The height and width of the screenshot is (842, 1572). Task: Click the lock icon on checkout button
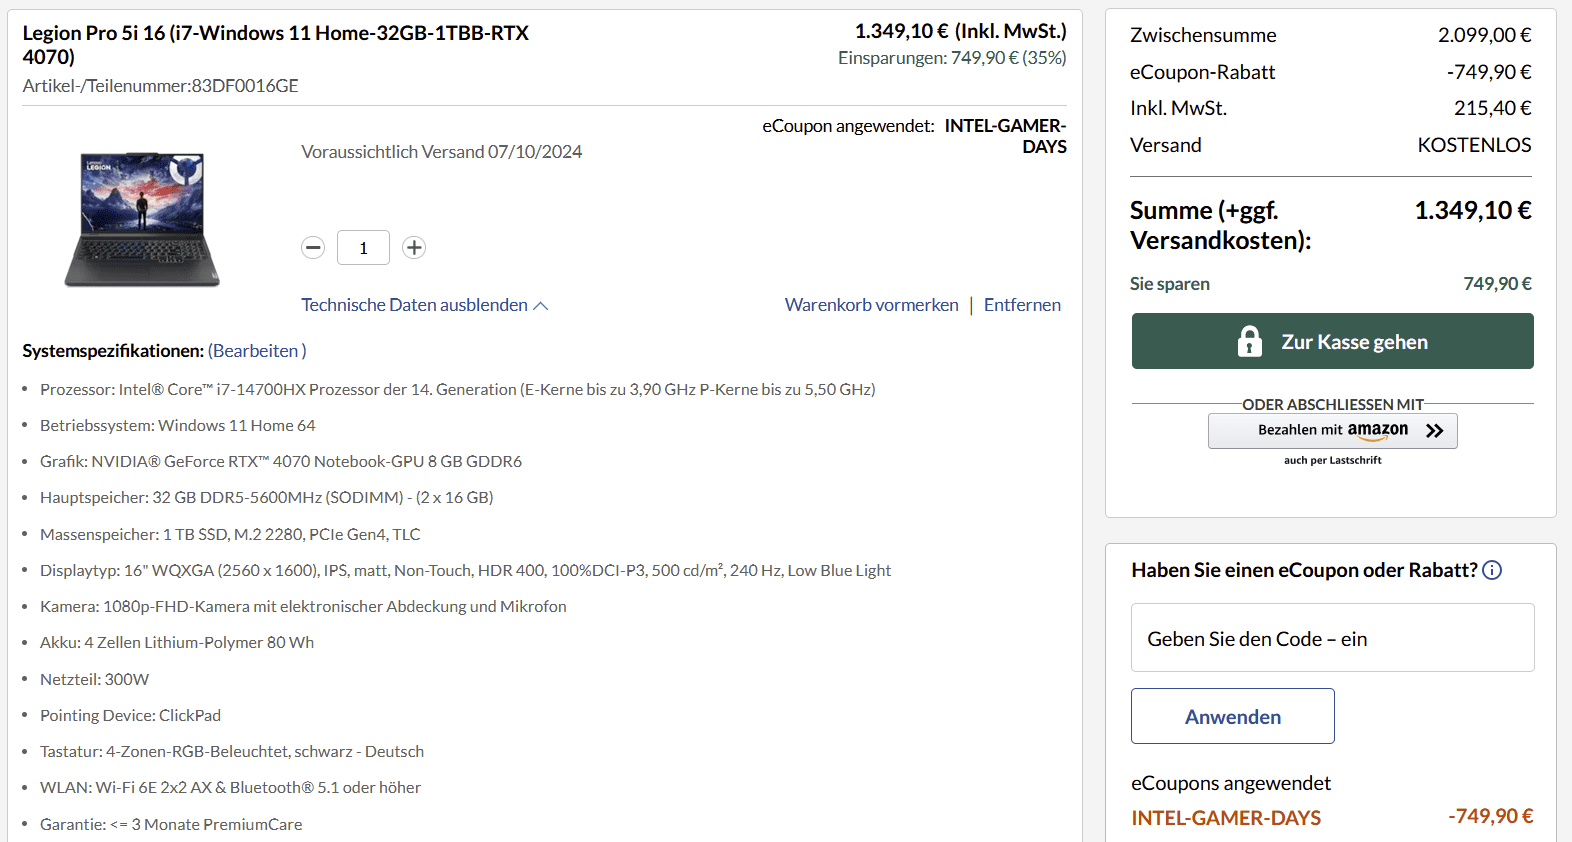1249,342
